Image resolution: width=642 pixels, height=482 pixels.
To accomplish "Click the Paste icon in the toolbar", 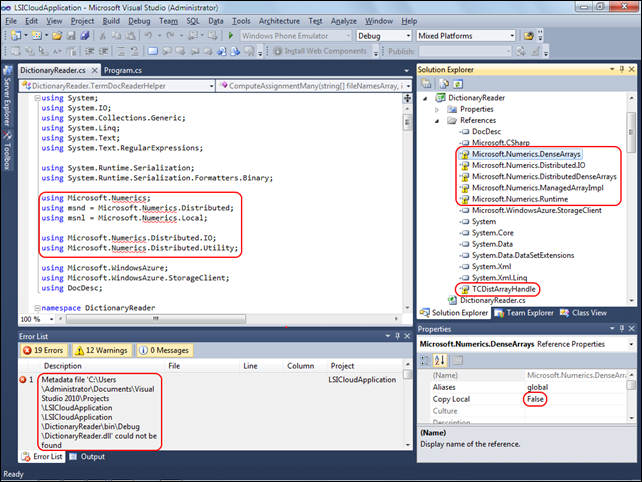I will pyautogui.click(x=130, y=36).
